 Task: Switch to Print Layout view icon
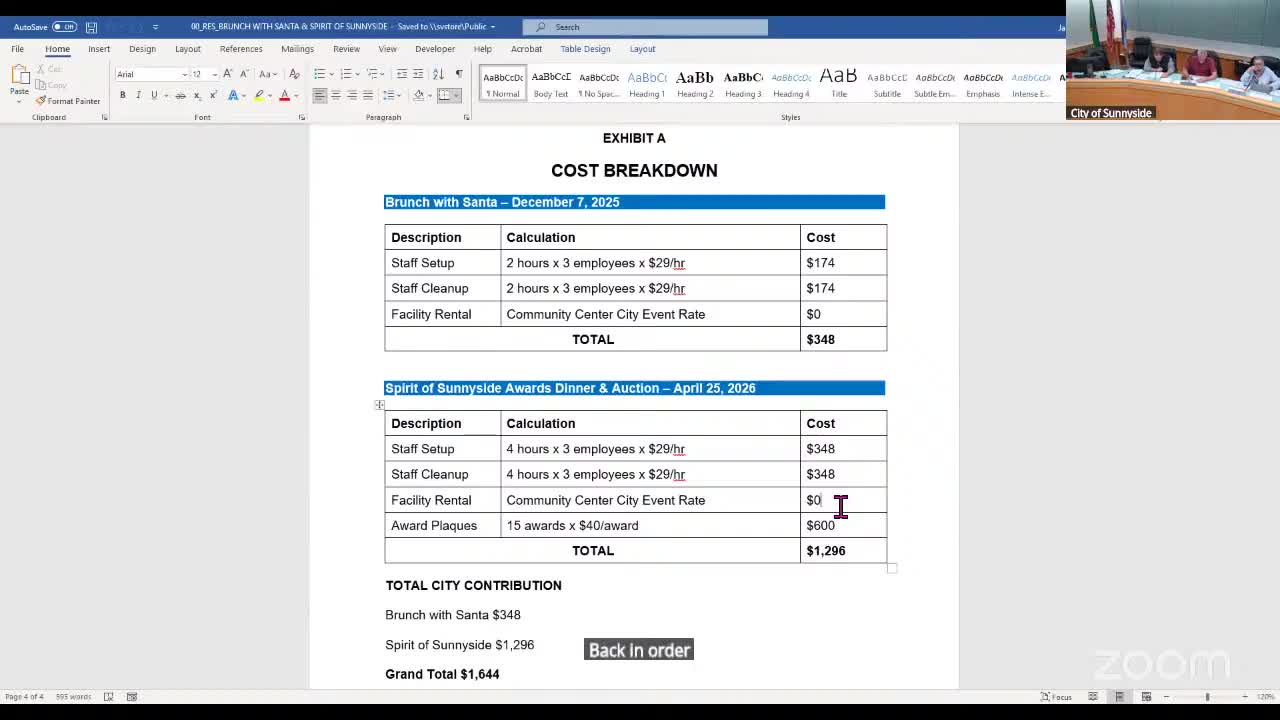[x=1120, y=697]
